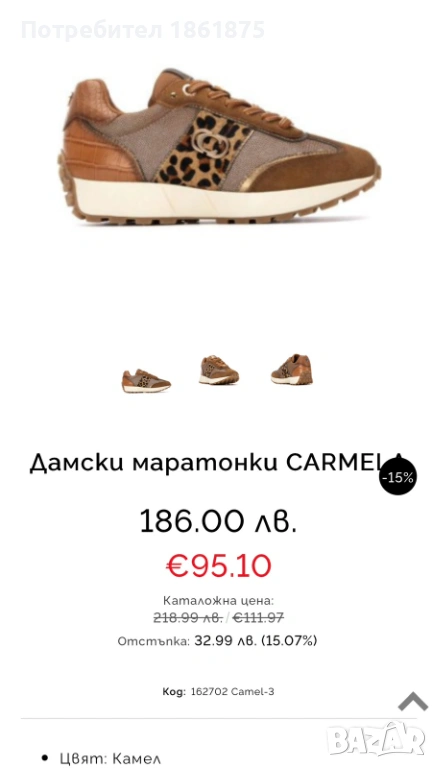Screen dimensions: 437x768
Task: Click the Код label
Action: pyautogui.click(x=174, y=692)
